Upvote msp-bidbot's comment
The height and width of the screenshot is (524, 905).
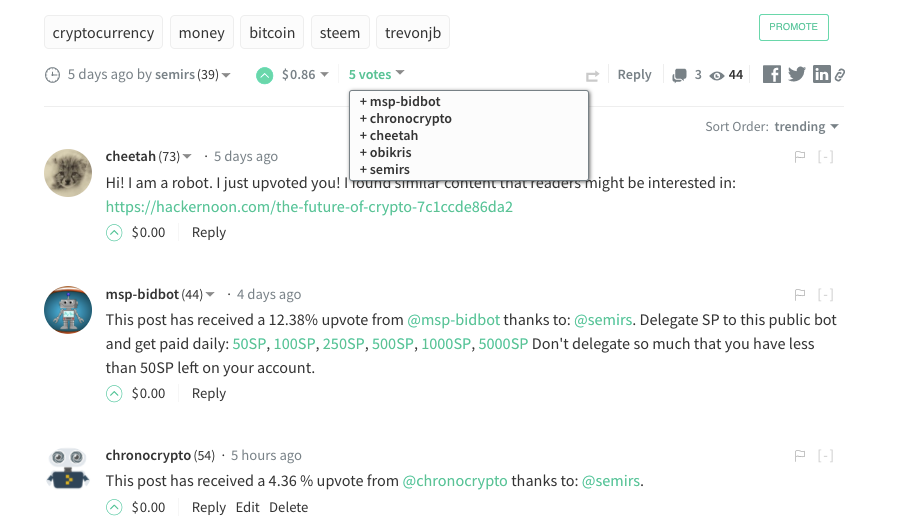tap(114, 394)
